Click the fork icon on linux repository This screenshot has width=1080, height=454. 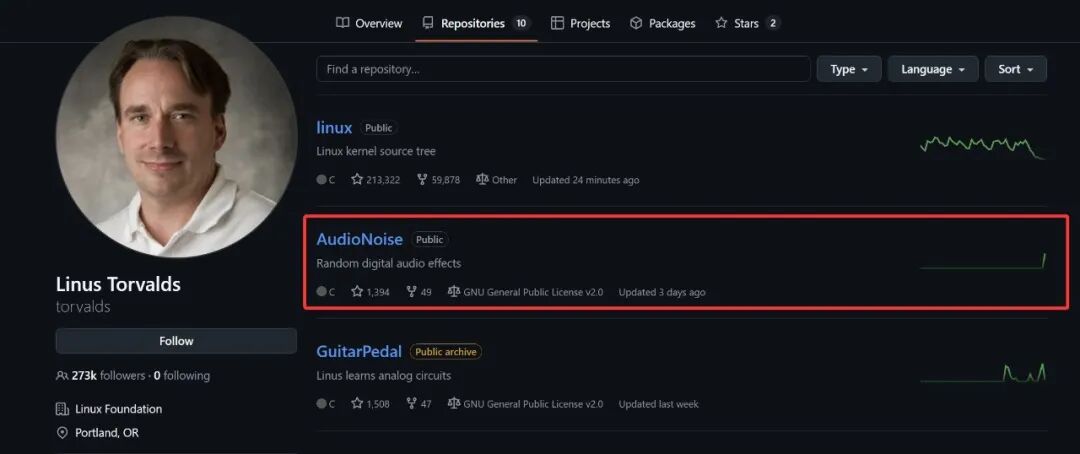tap(422, 180)
